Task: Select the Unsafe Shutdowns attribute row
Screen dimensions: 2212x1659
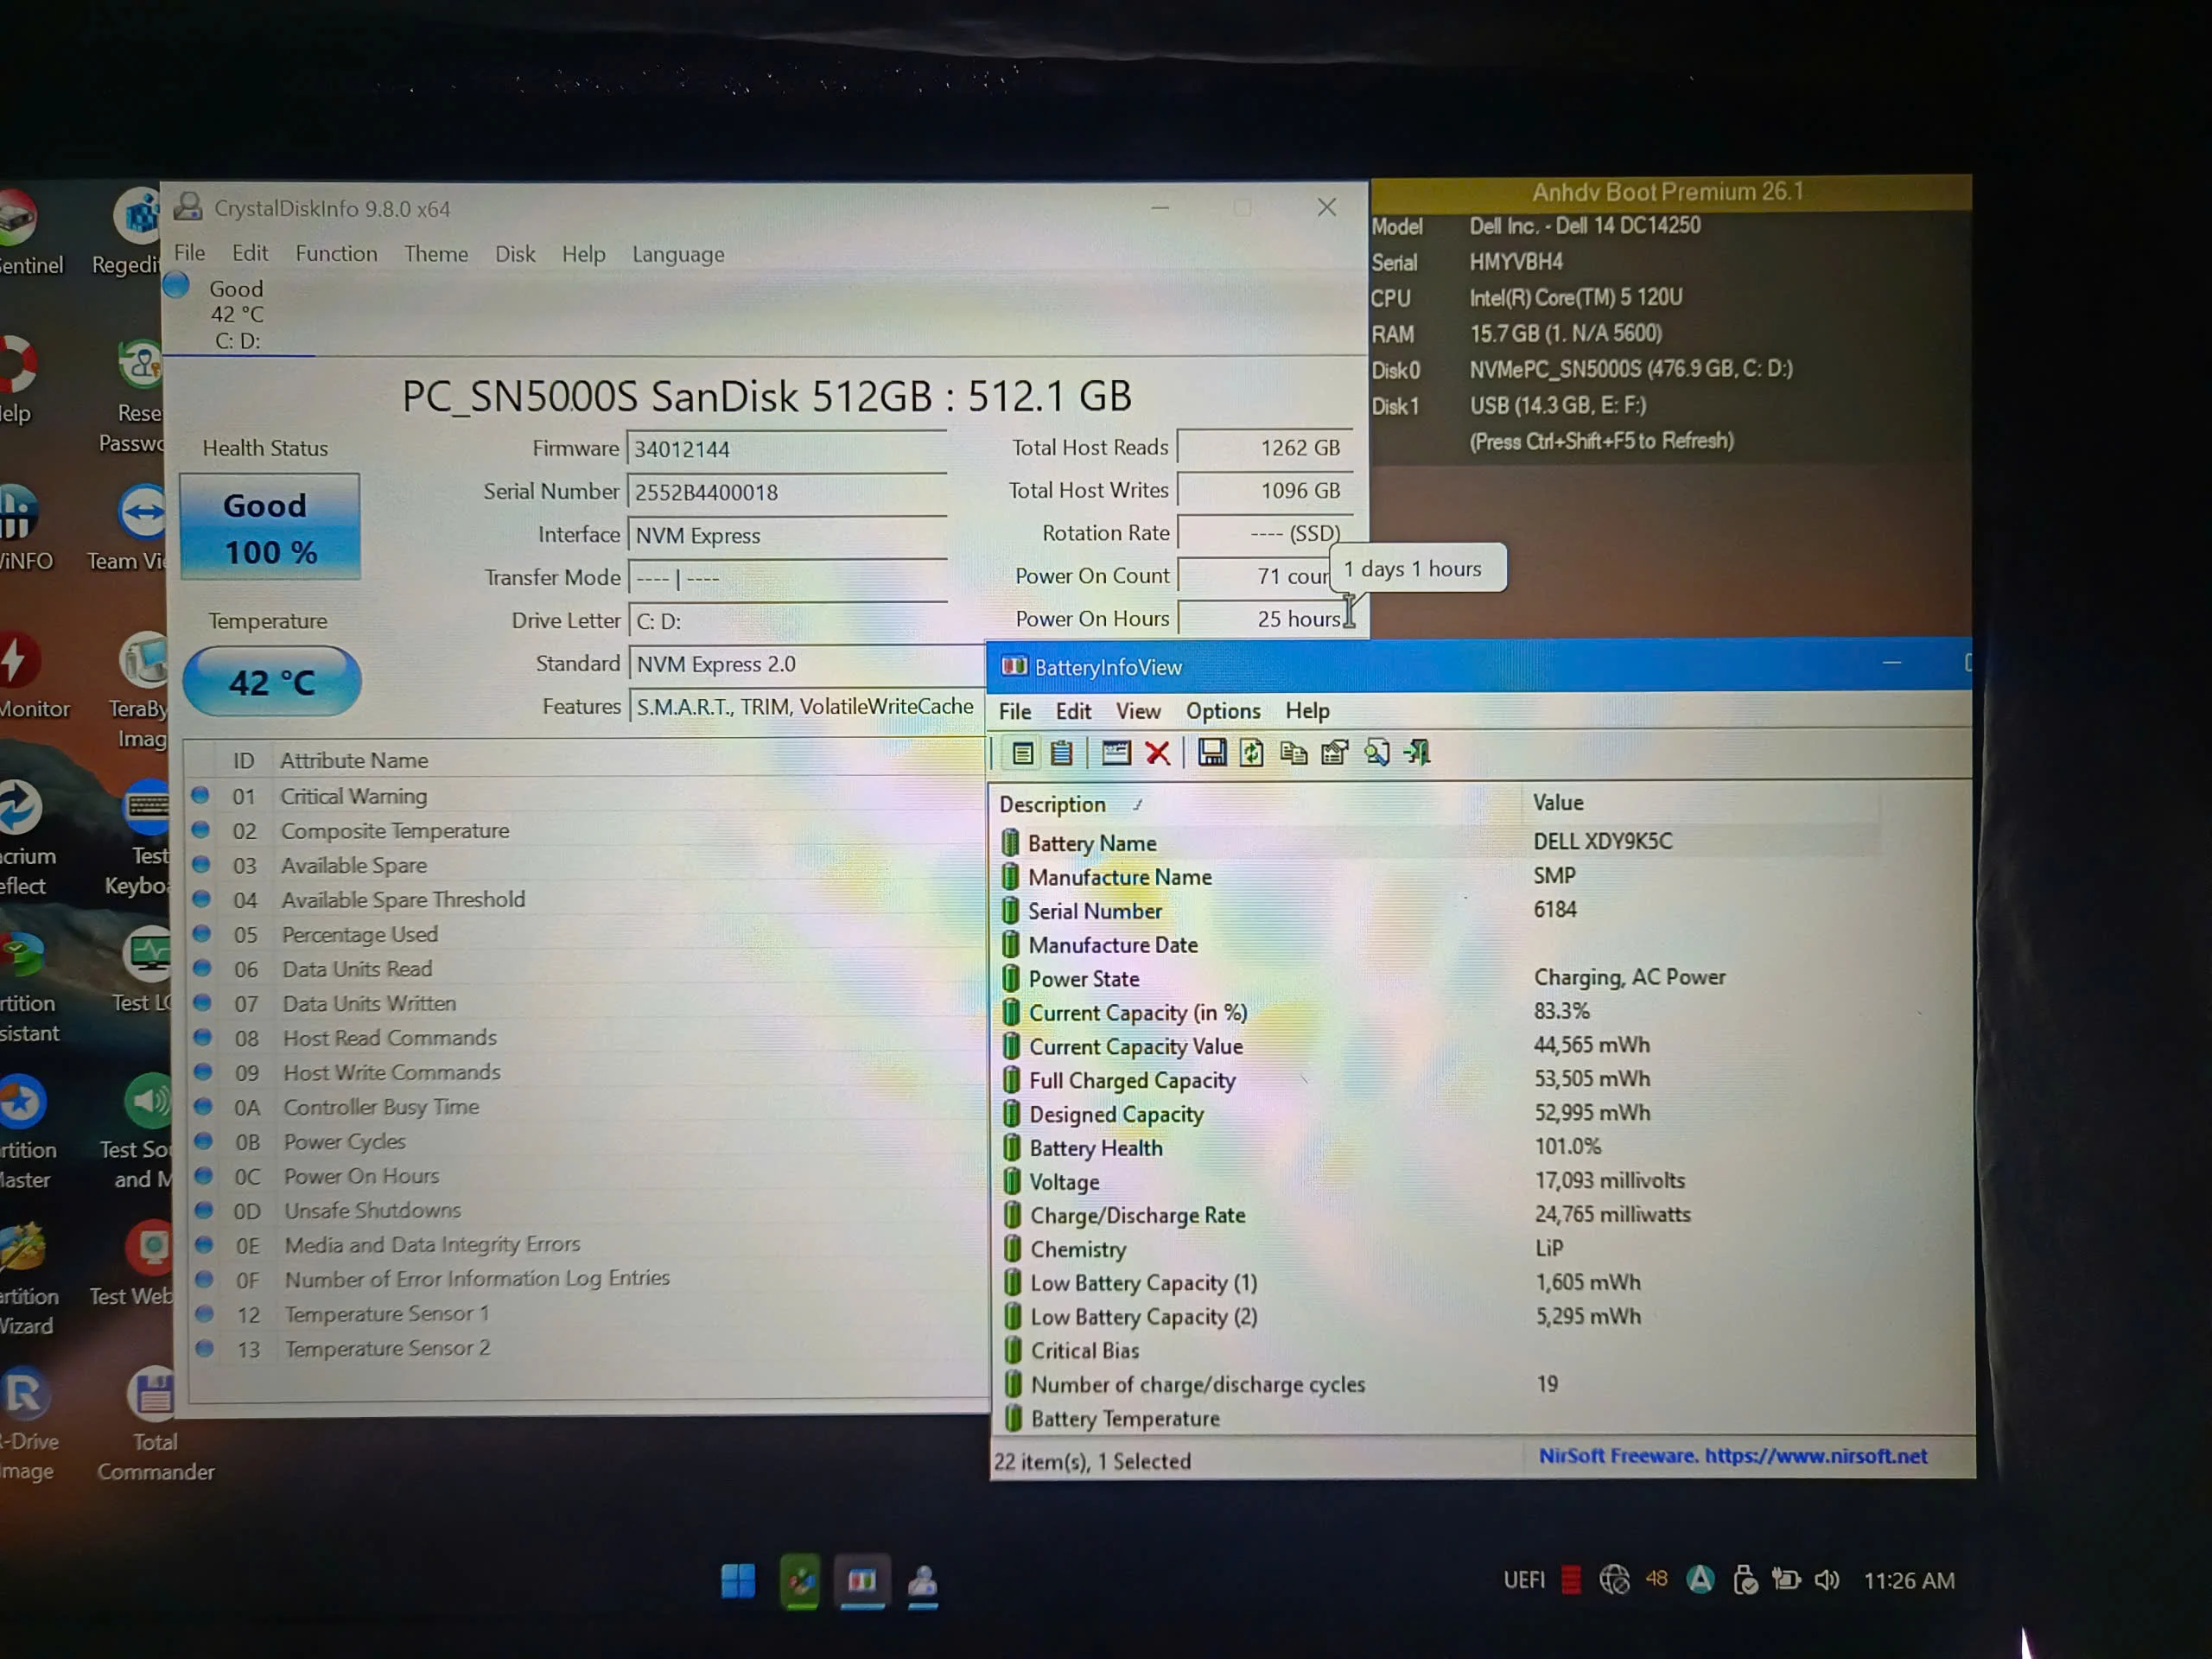Action: [588, 1210]
